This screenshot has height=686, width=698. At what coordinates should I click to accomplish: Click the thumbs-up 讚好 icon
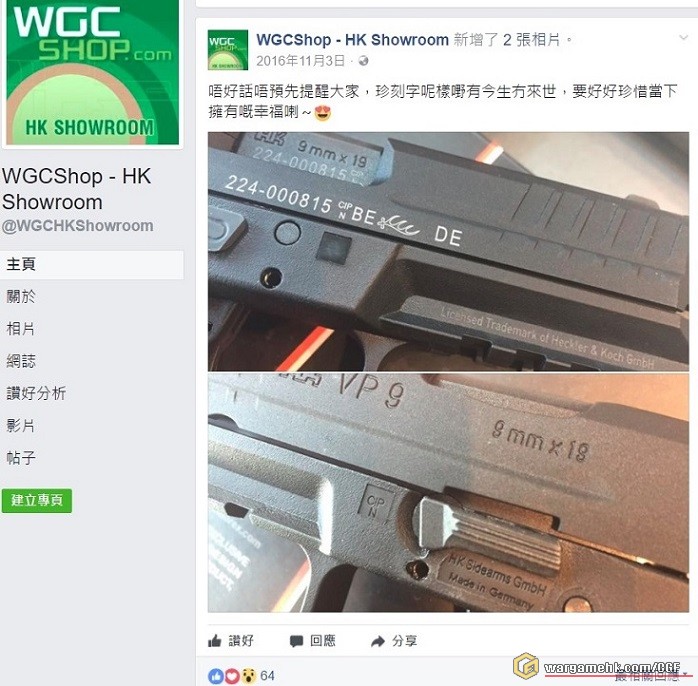pos(215,641)
